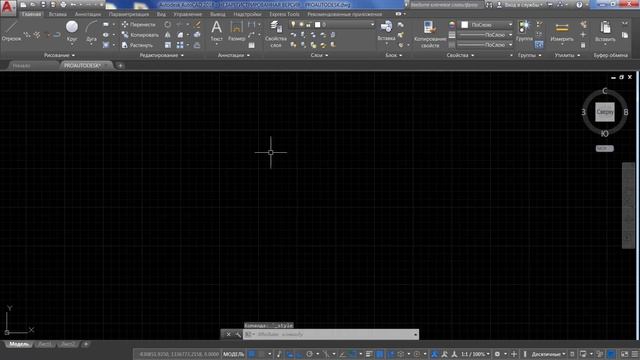The height and width of the screenshot is (360, 640).
Task: Click the status bar customization menu icon
Action: [x=635, y=354]
